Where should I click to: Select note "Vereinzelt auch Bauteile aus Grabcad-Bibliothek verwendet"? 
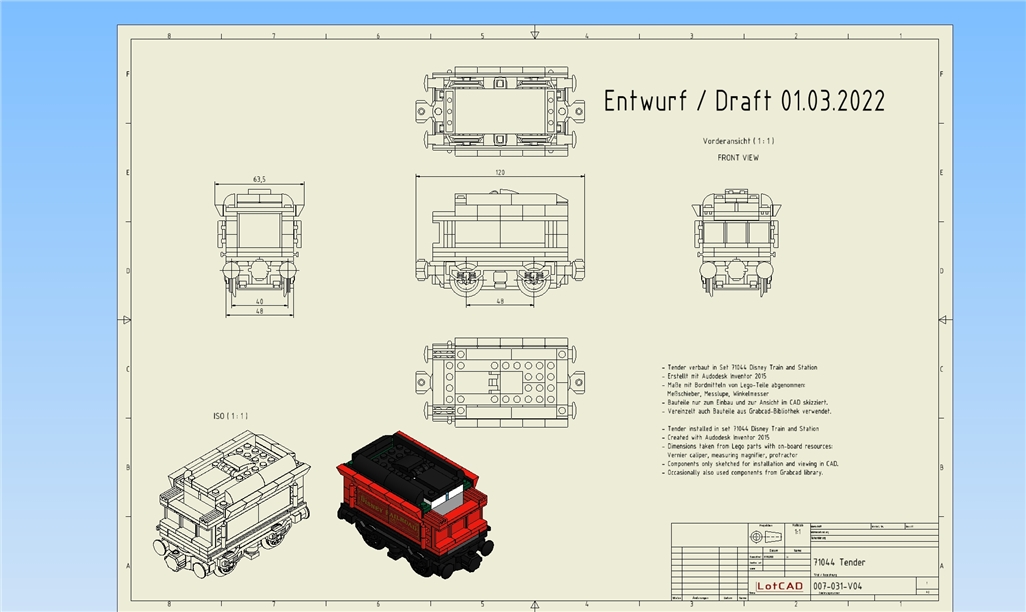(x=747, y=412)
